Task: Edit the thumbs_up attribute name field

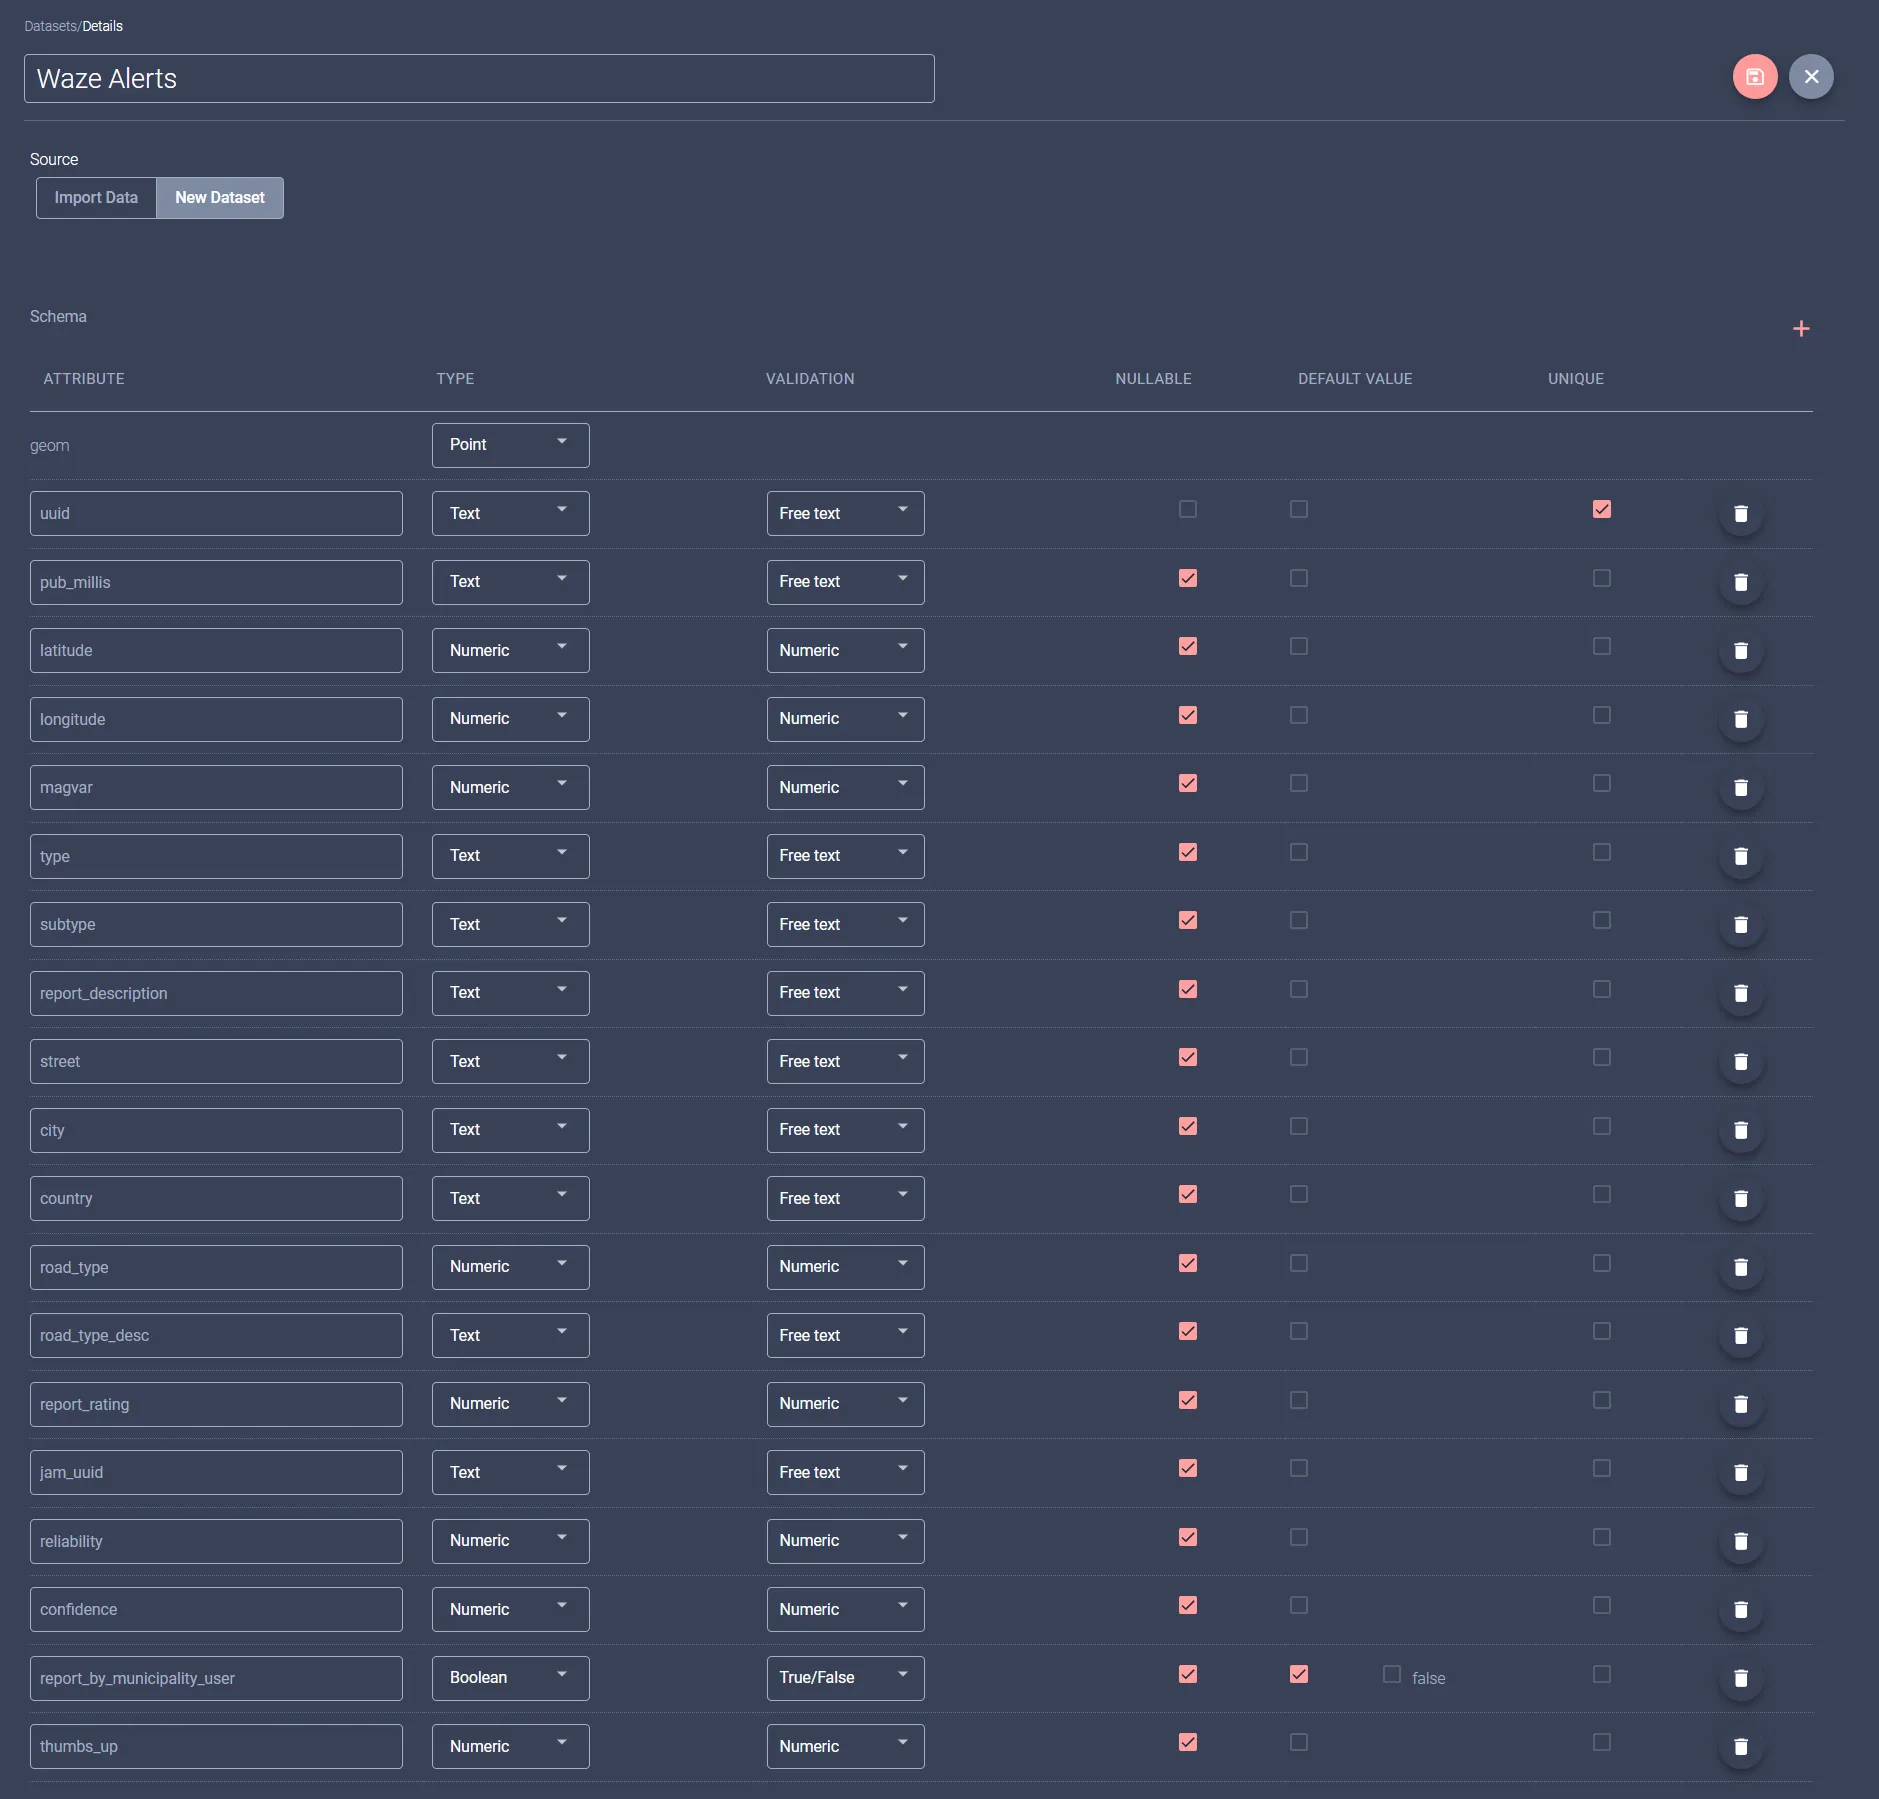Action: (216, 1746)
